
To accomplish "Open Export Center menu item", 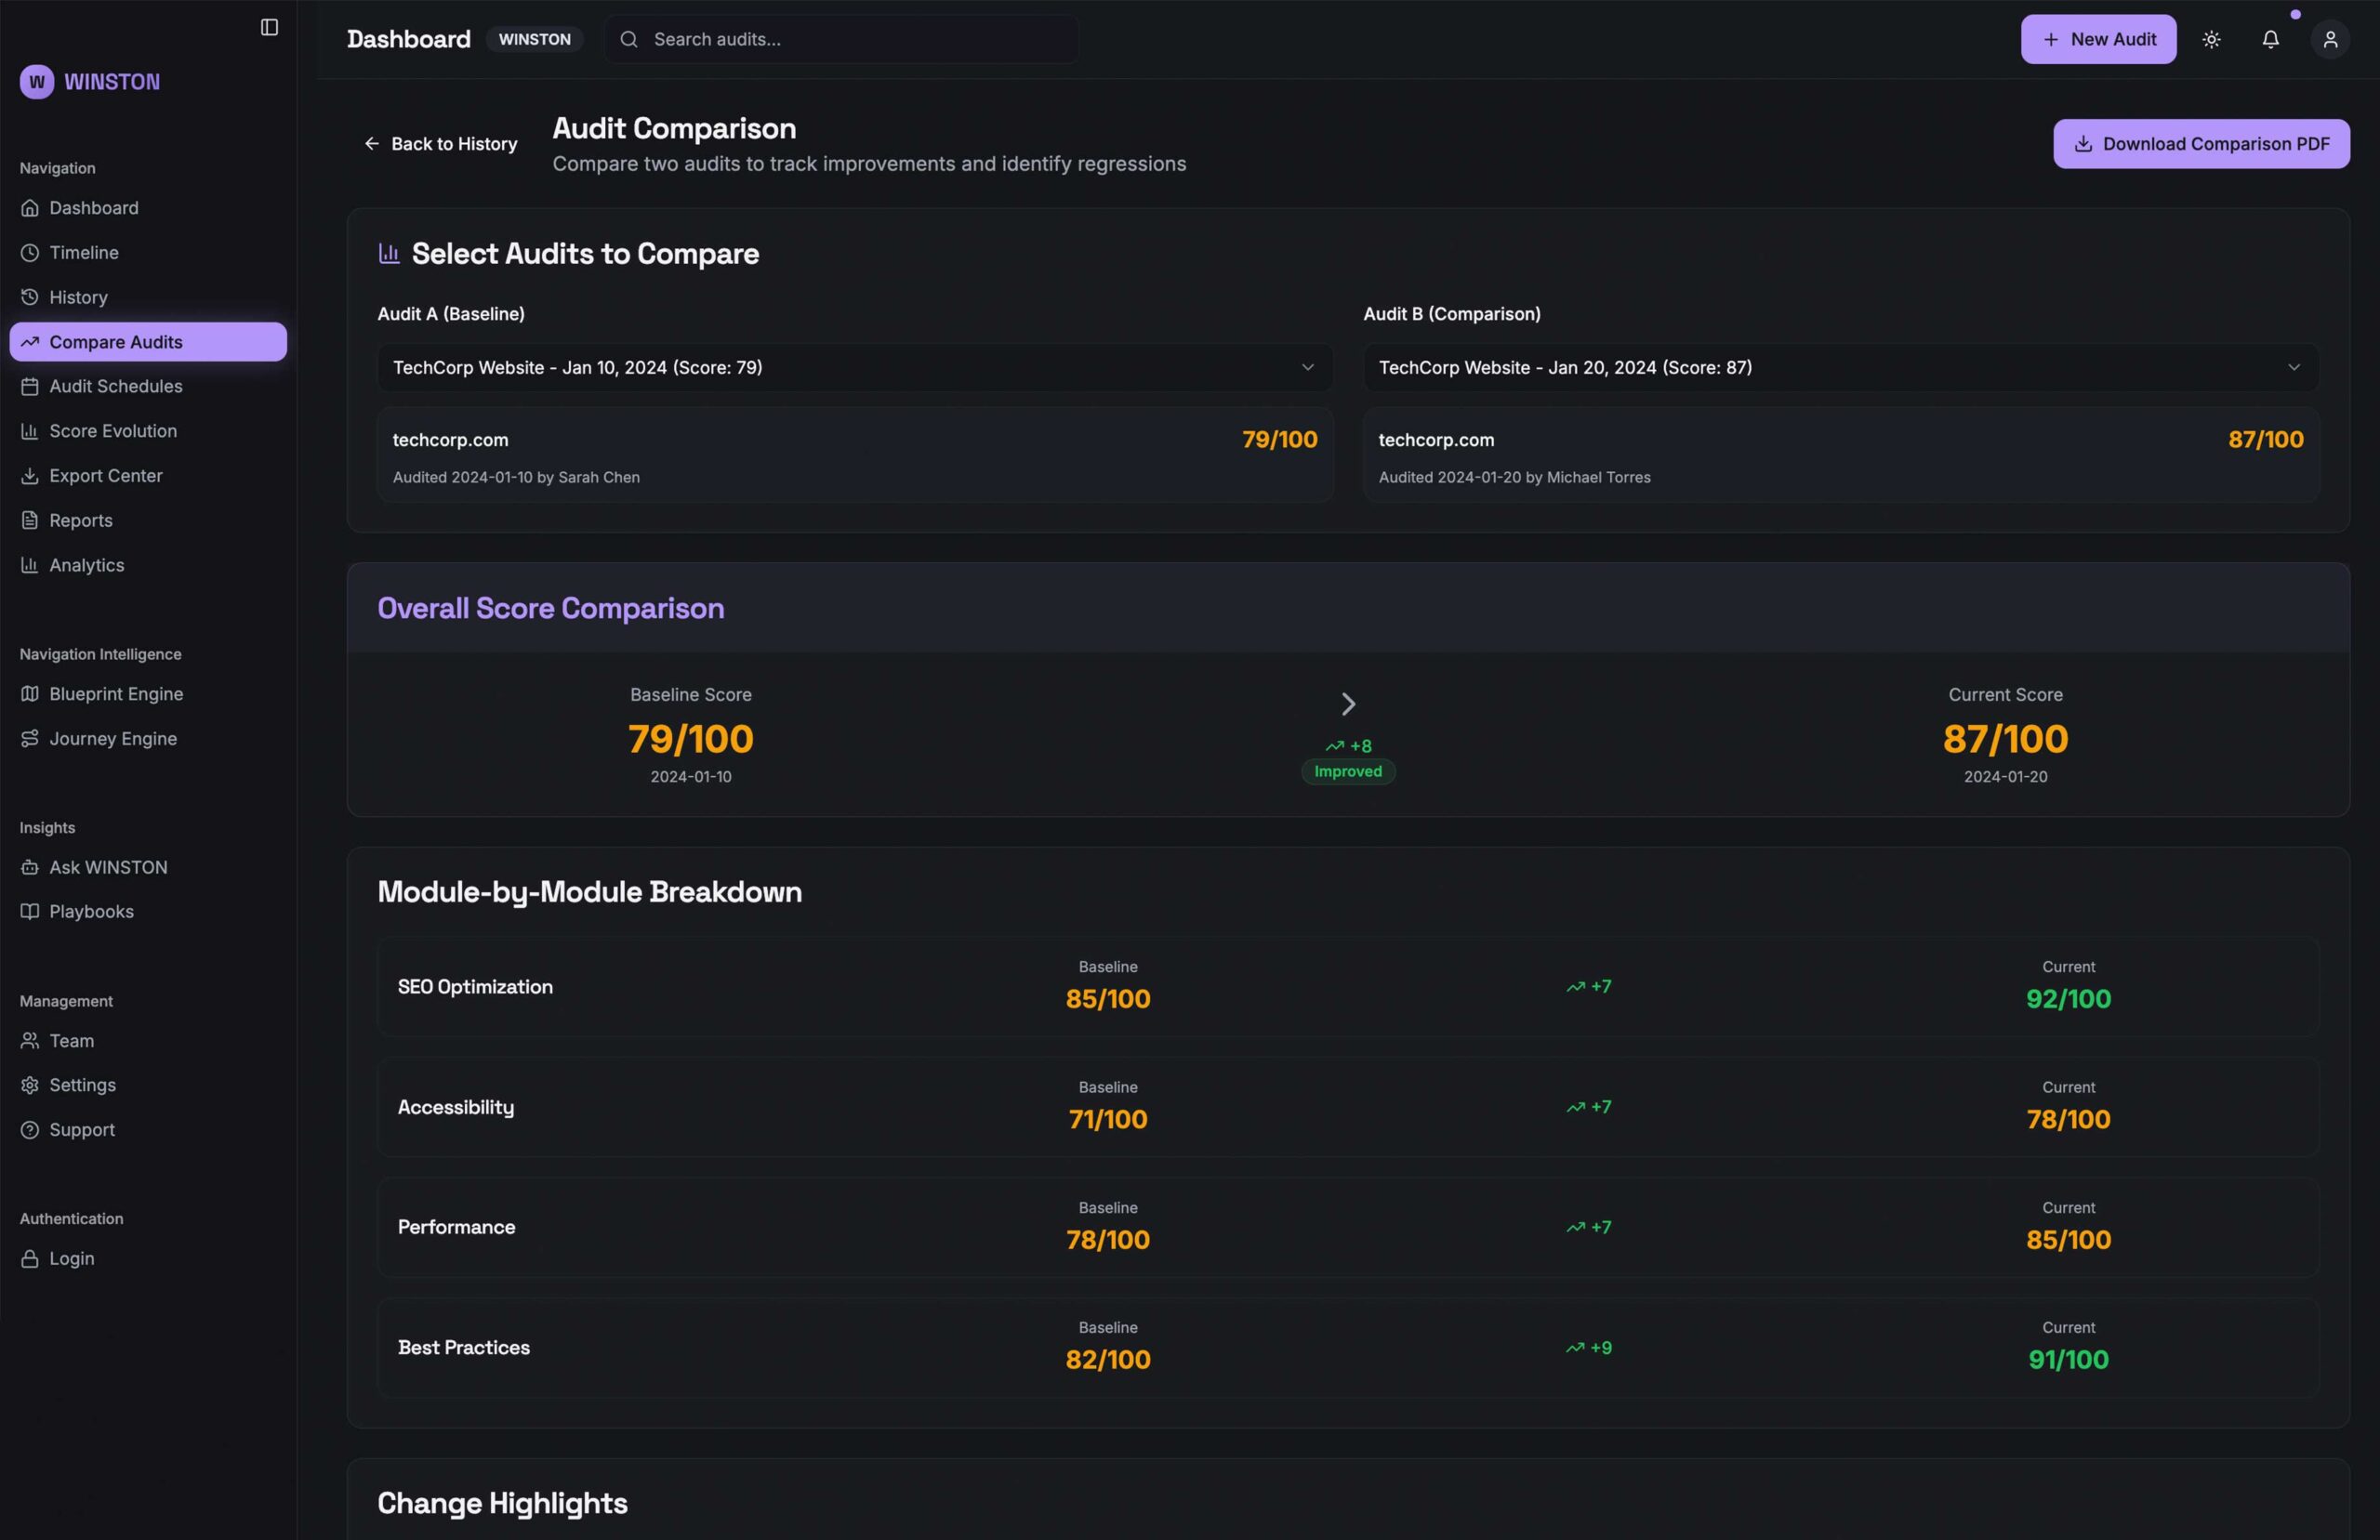I will tap(105, 476).
